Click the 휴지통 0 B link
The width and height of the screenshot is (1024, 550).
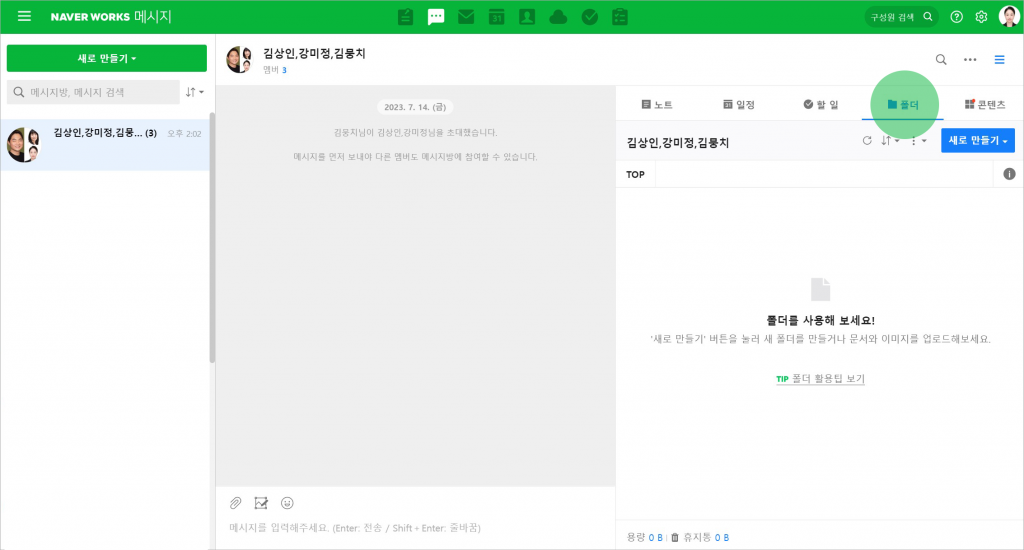[706, 537]
